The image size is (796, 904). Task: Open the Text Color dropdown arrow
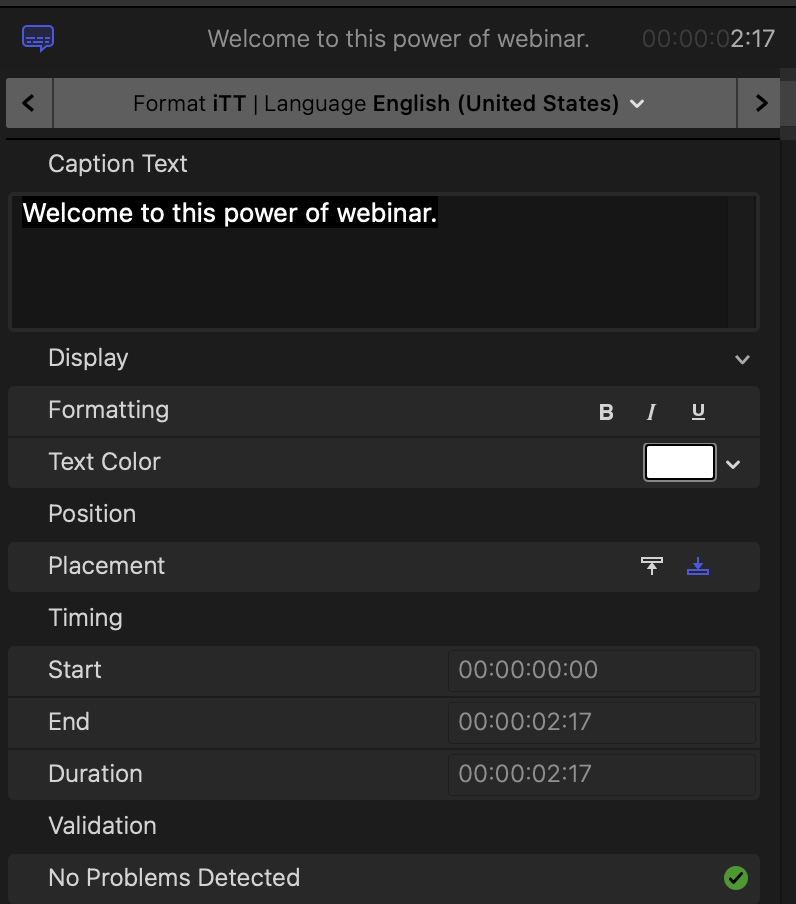pyautogui.click(x=733, y=464)
